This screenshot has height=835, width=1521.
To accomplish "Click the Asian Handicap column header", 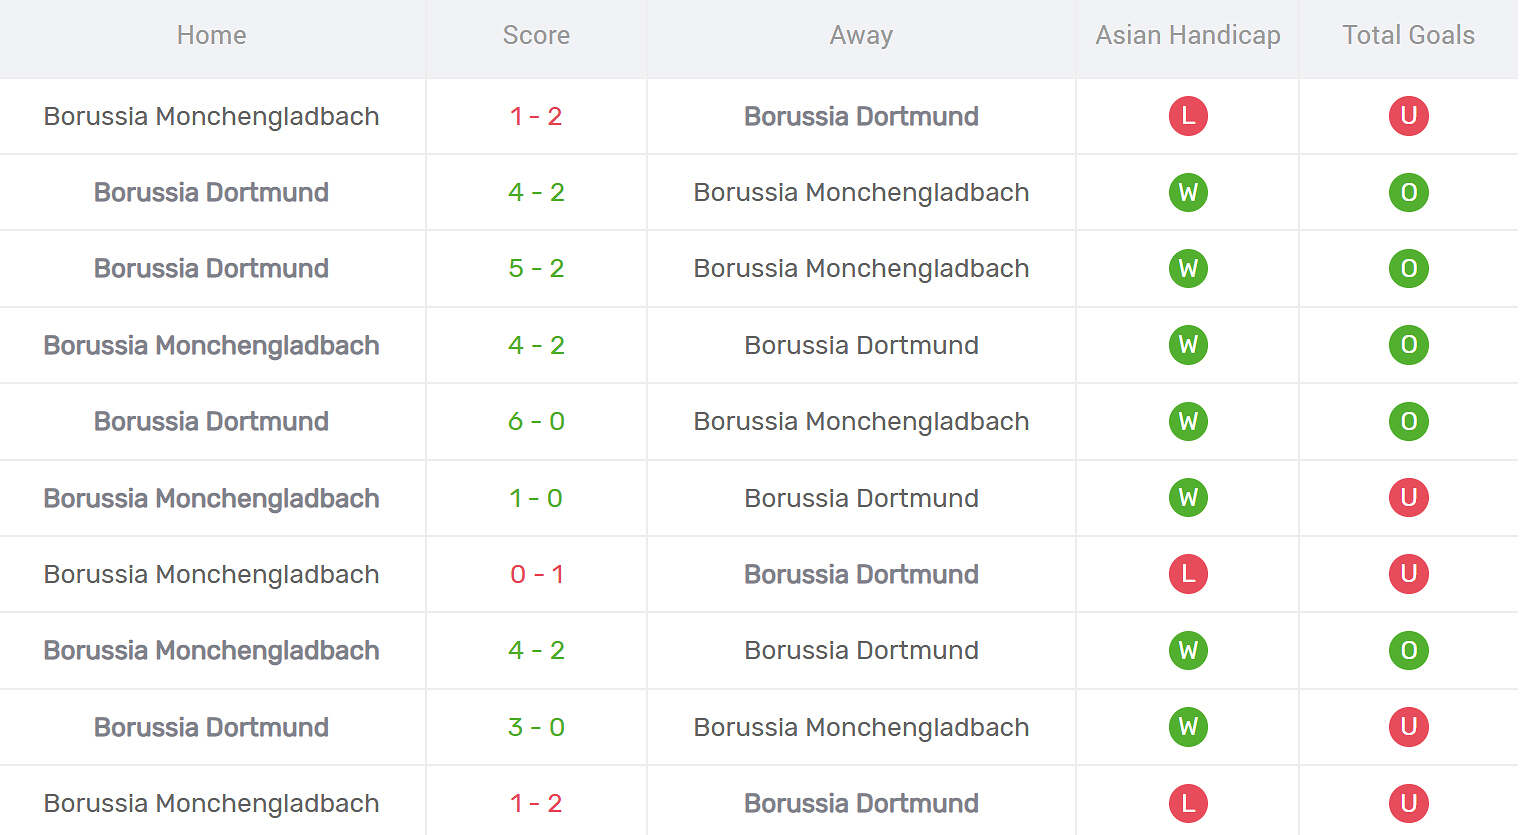I will coord(1188,36).
